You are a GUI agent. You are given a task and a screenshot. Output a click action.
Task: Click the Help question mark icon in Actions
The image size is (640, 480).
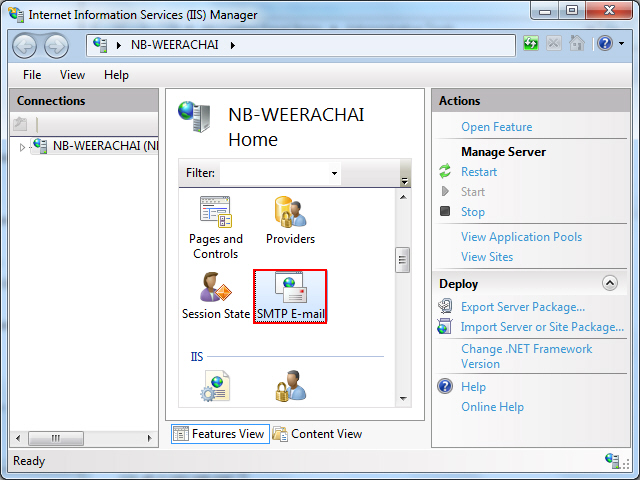[445, 386]
